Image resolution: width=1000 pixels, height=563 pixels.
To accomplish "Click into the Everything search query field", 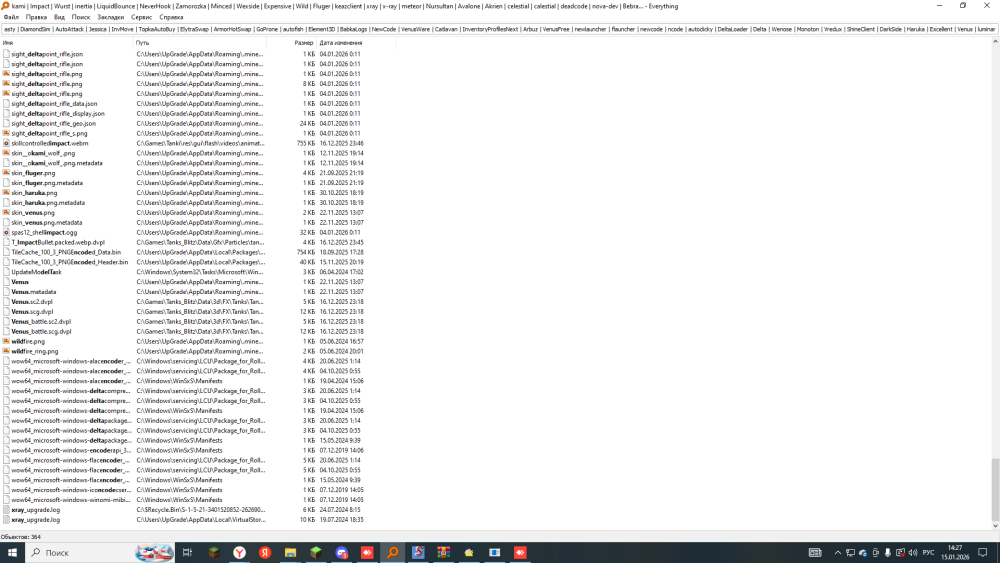I will click(499, 29).
